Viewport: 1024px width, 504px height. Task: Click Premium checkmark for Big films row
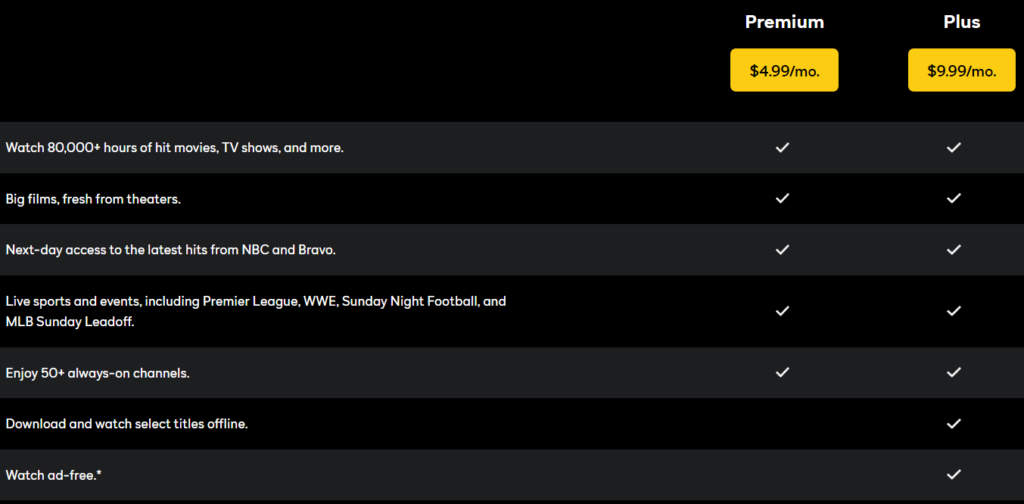coord(783,198)
